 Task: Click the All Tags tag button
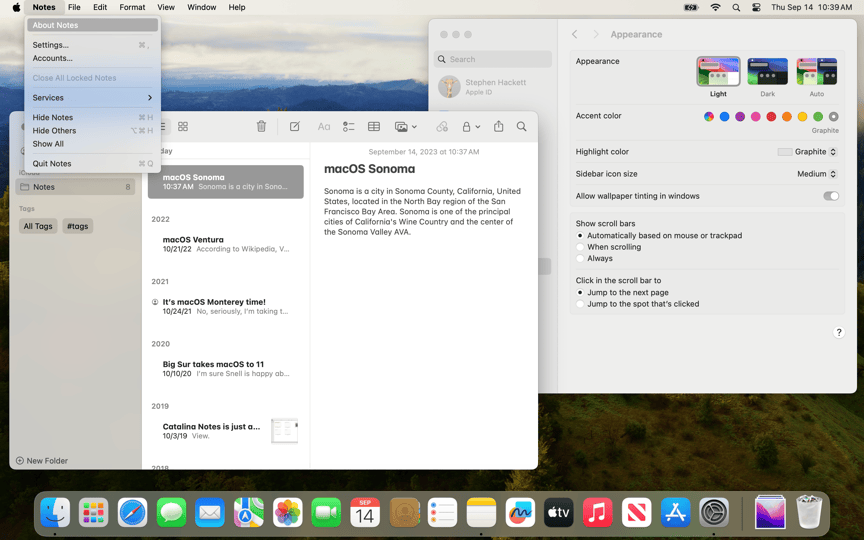(x=38, y=226)
